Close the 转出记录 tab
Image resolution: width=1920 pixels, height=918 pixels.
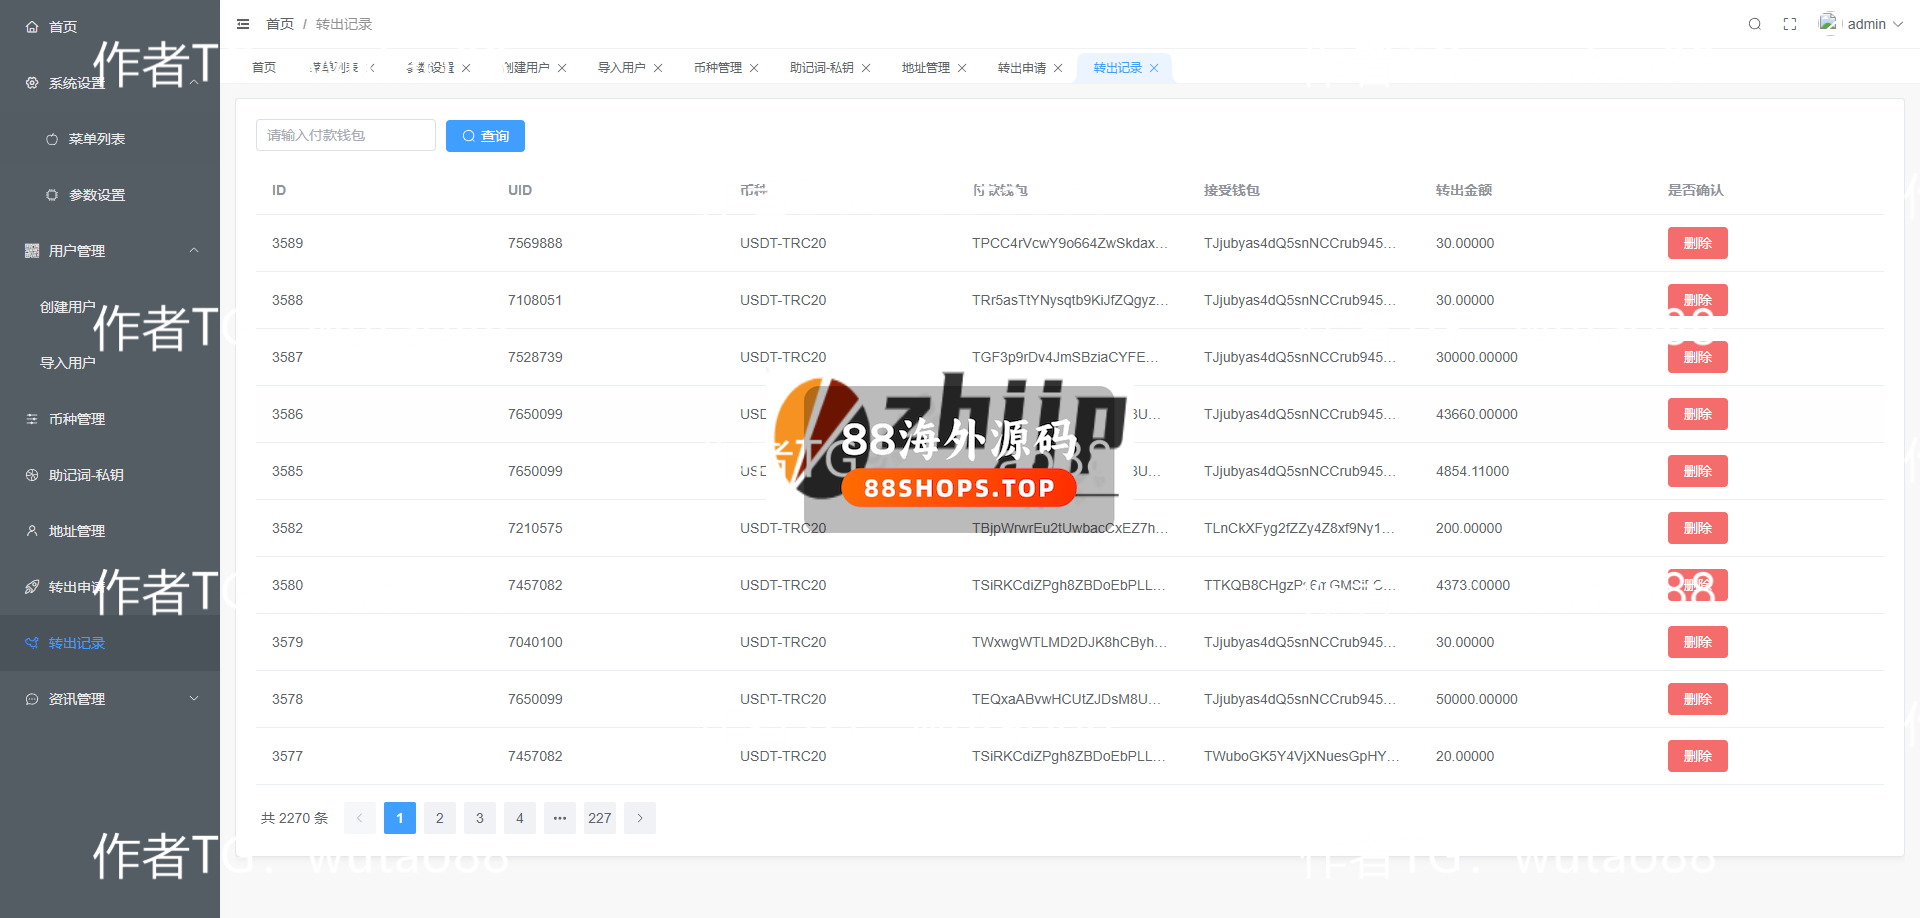pos(1154,68)
